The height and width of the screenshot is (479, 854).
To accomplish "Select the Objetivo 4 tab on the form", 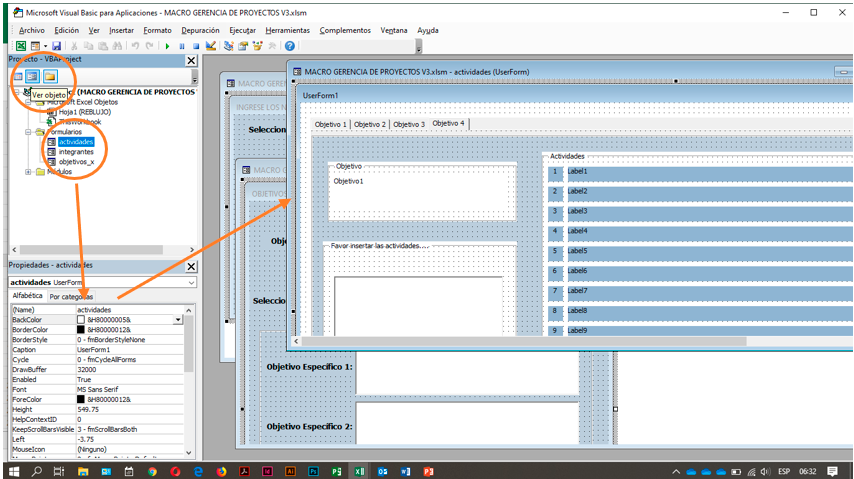I will pyautogui.click(x=448, y=123).
